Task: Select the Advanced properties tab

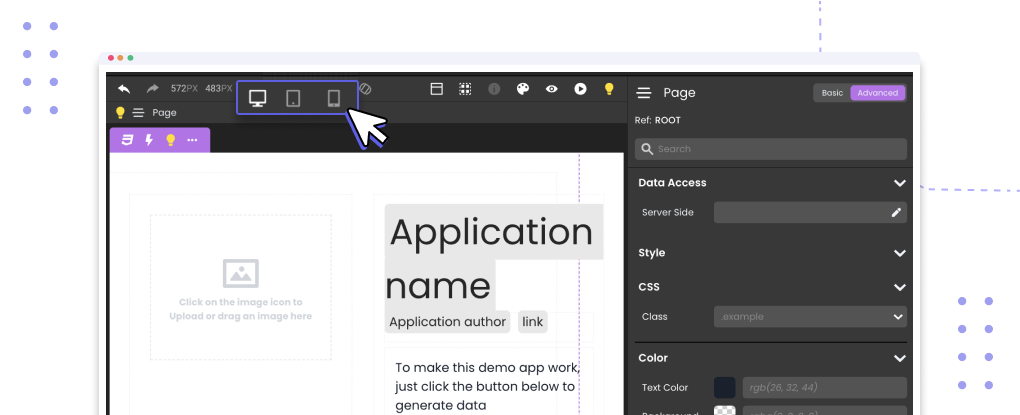Action: (x=877, y=93)
